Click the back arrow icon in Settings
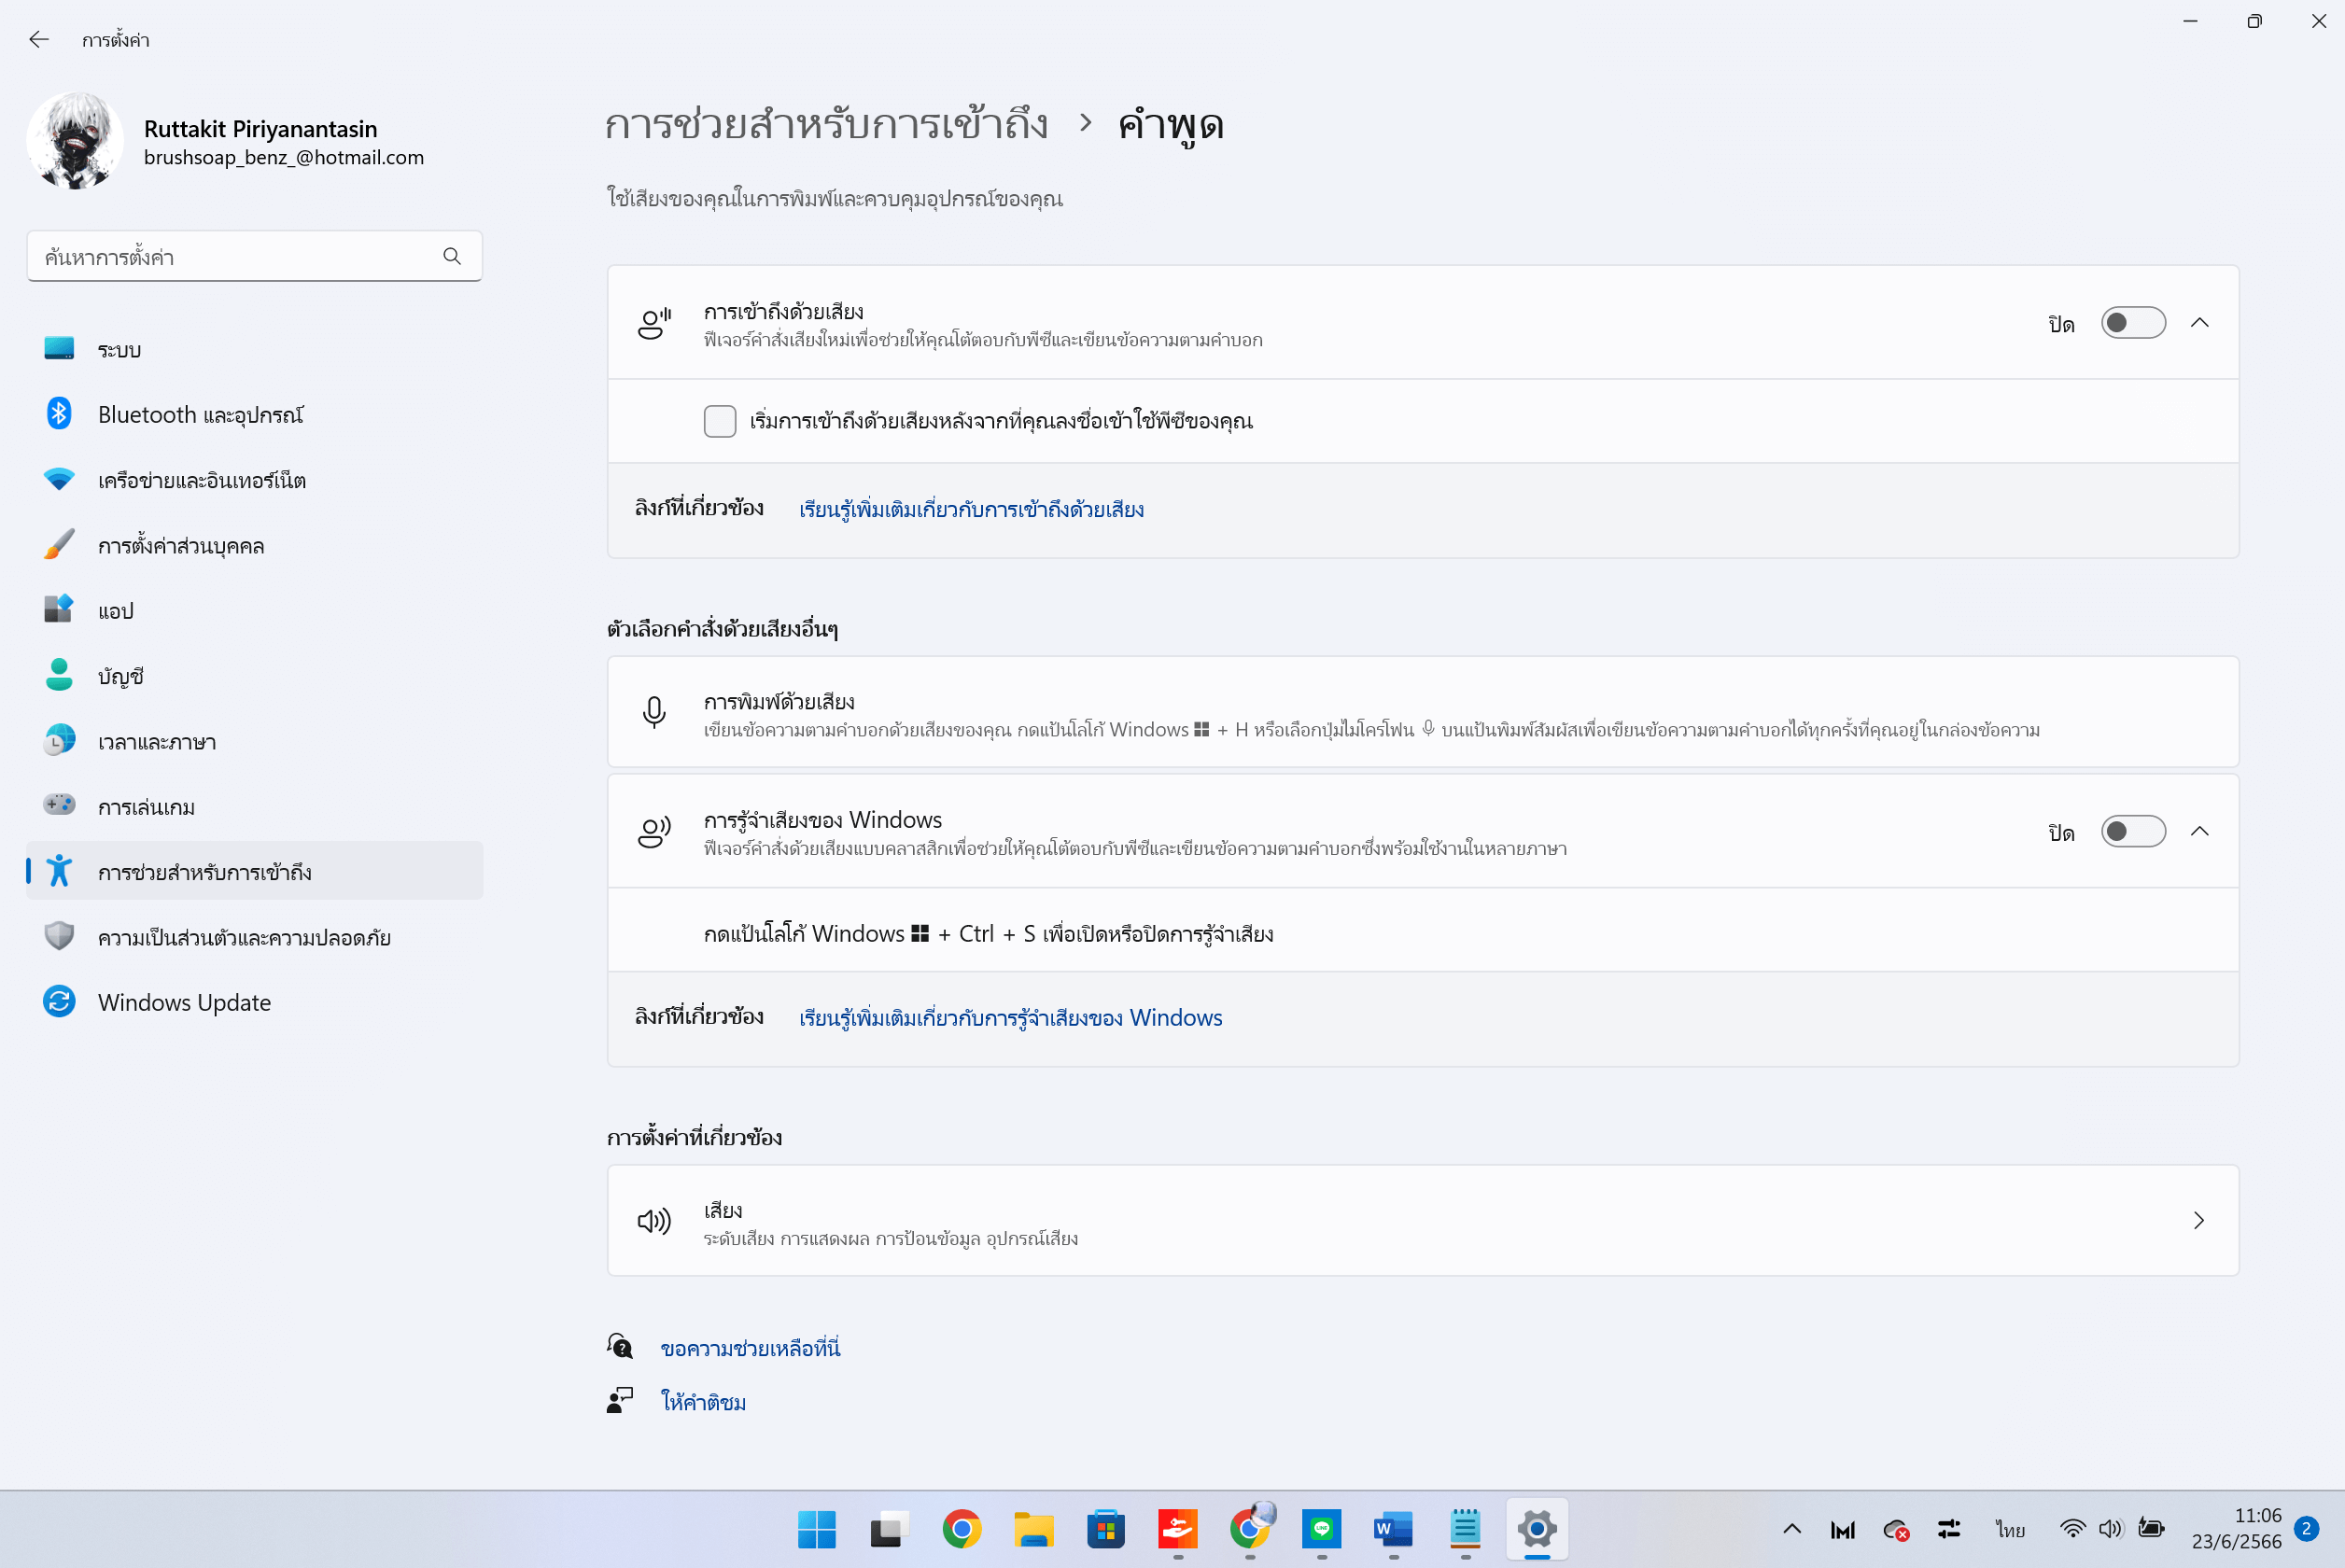 coord(39,39)
